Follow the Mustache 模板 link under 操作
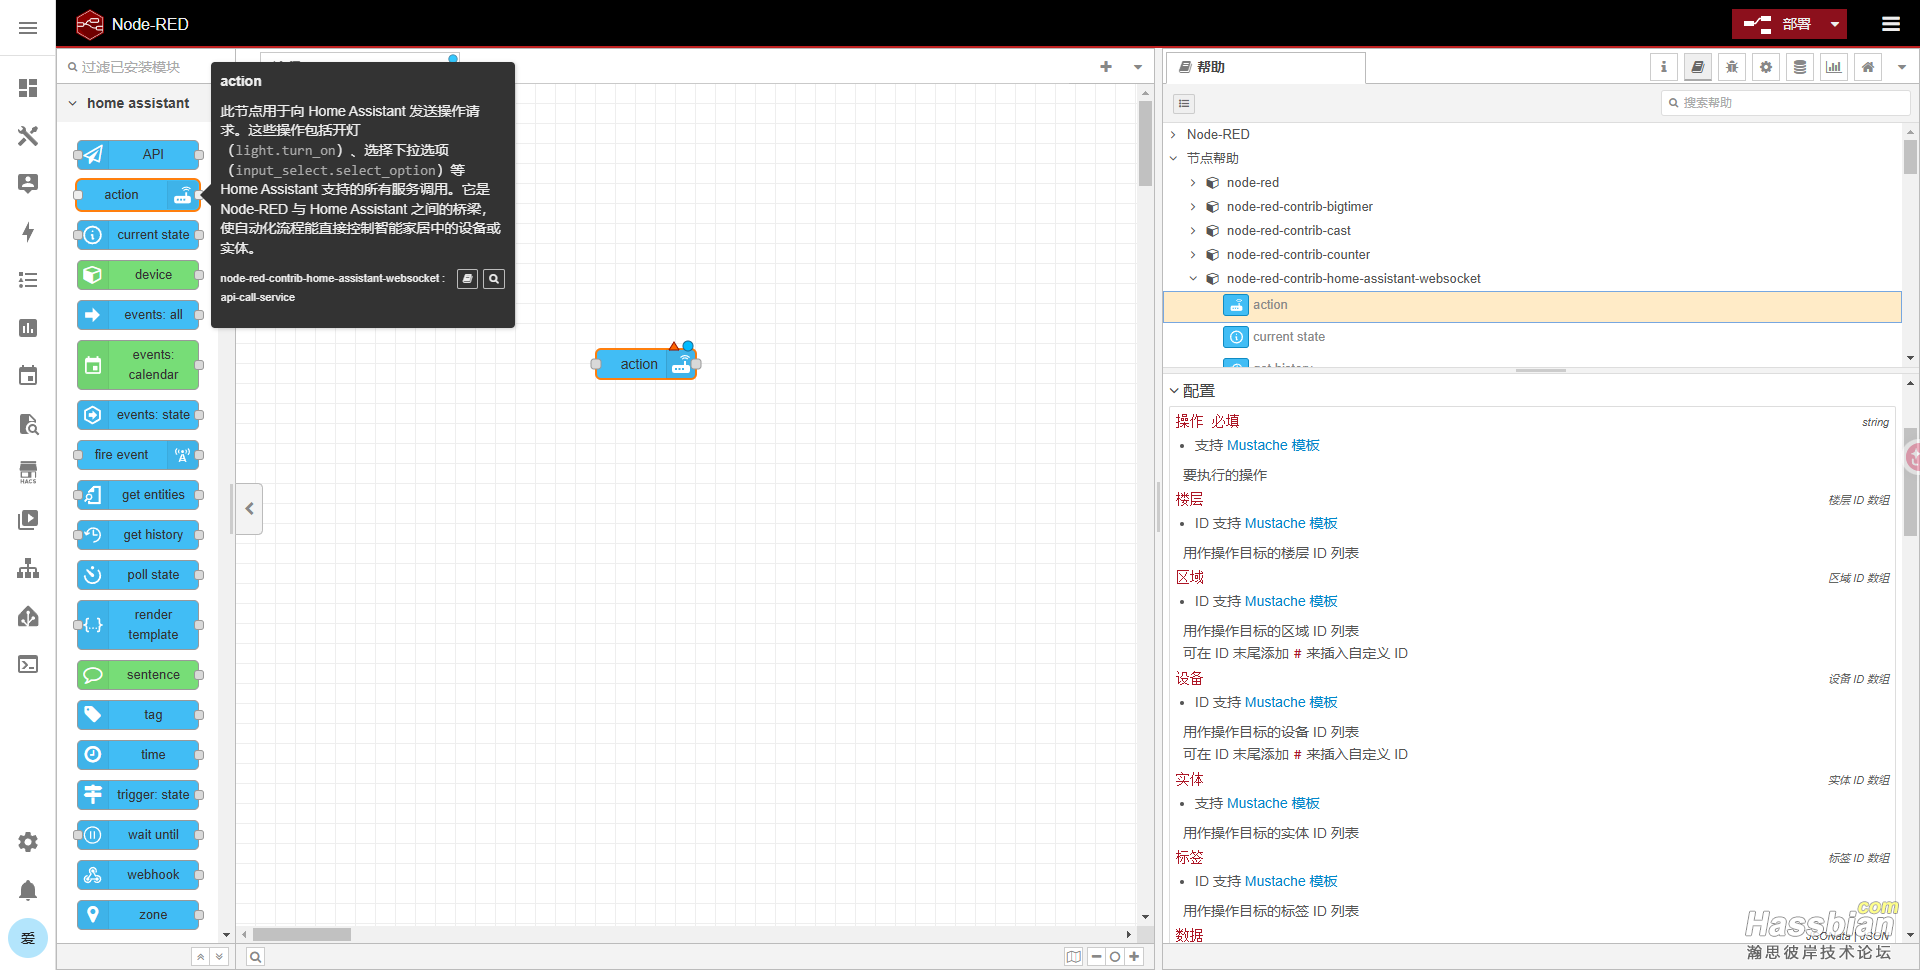 point(1273,445)
